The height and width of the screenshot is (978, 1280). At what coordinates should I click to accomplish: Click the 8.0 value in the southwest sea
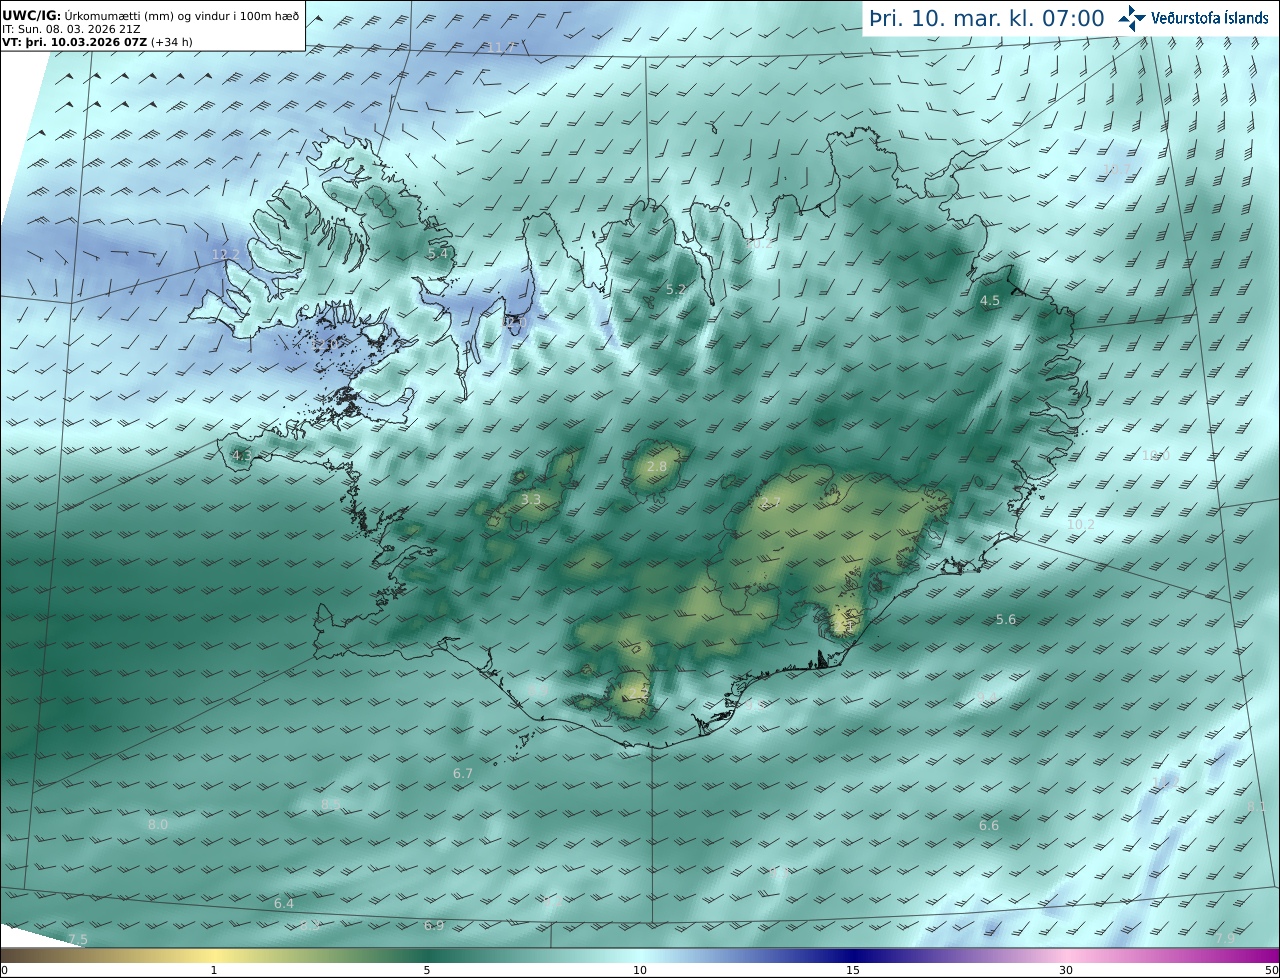tap(158, 825)
